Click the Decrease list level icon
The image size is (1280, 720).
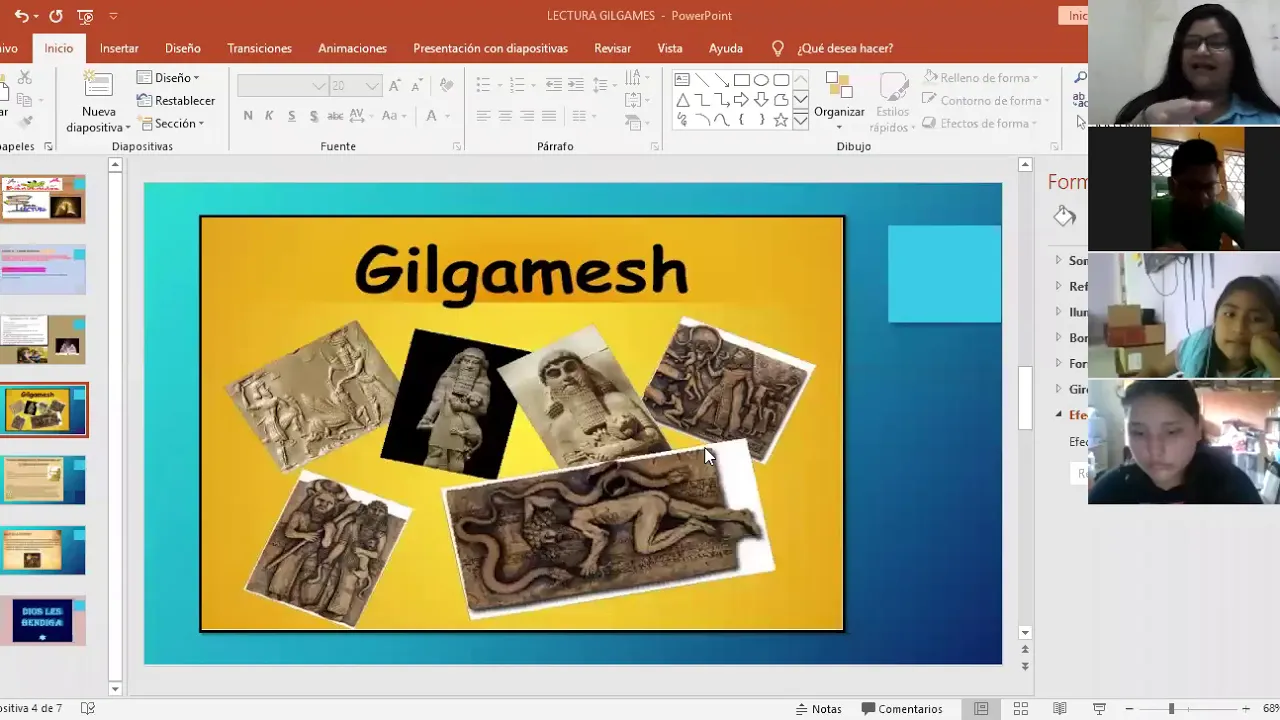pyautogui.click(x=554, y=85)
